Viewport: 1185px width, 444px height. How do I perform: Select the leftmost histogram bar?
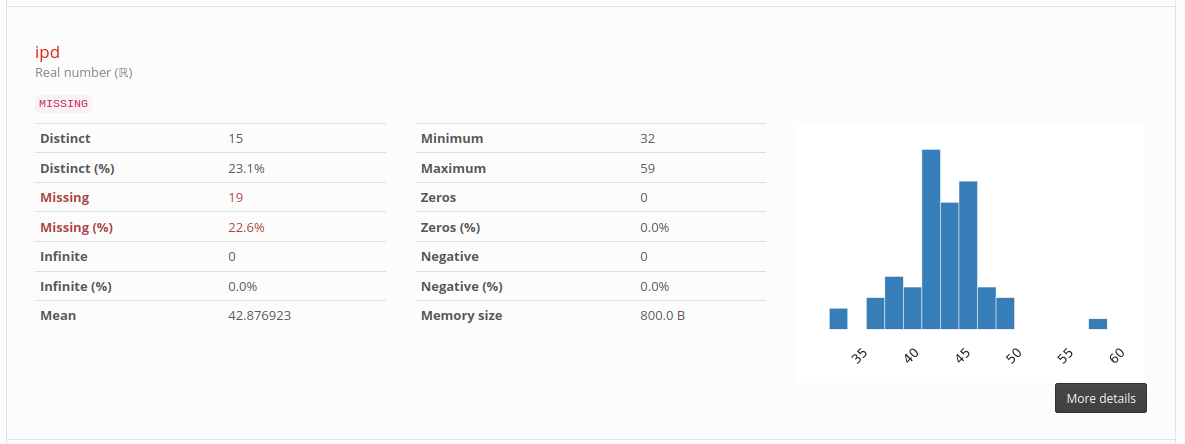pos(838,318)
